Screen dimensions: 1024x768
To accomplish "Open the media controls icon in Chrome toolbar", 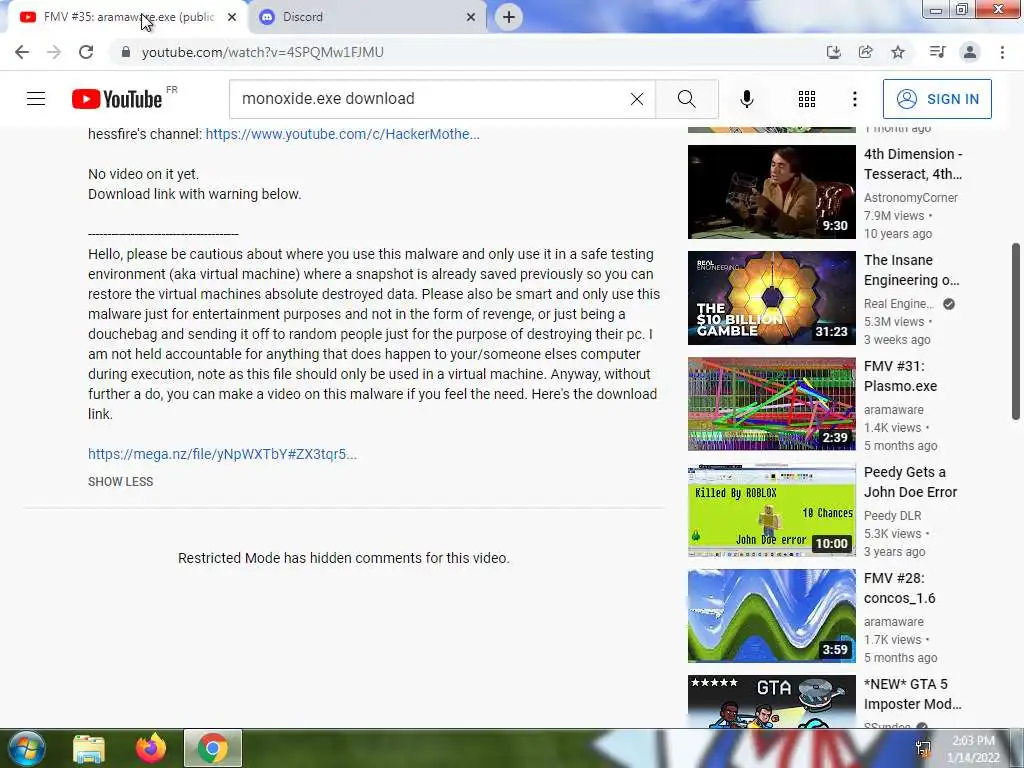I will pos(937,52).
